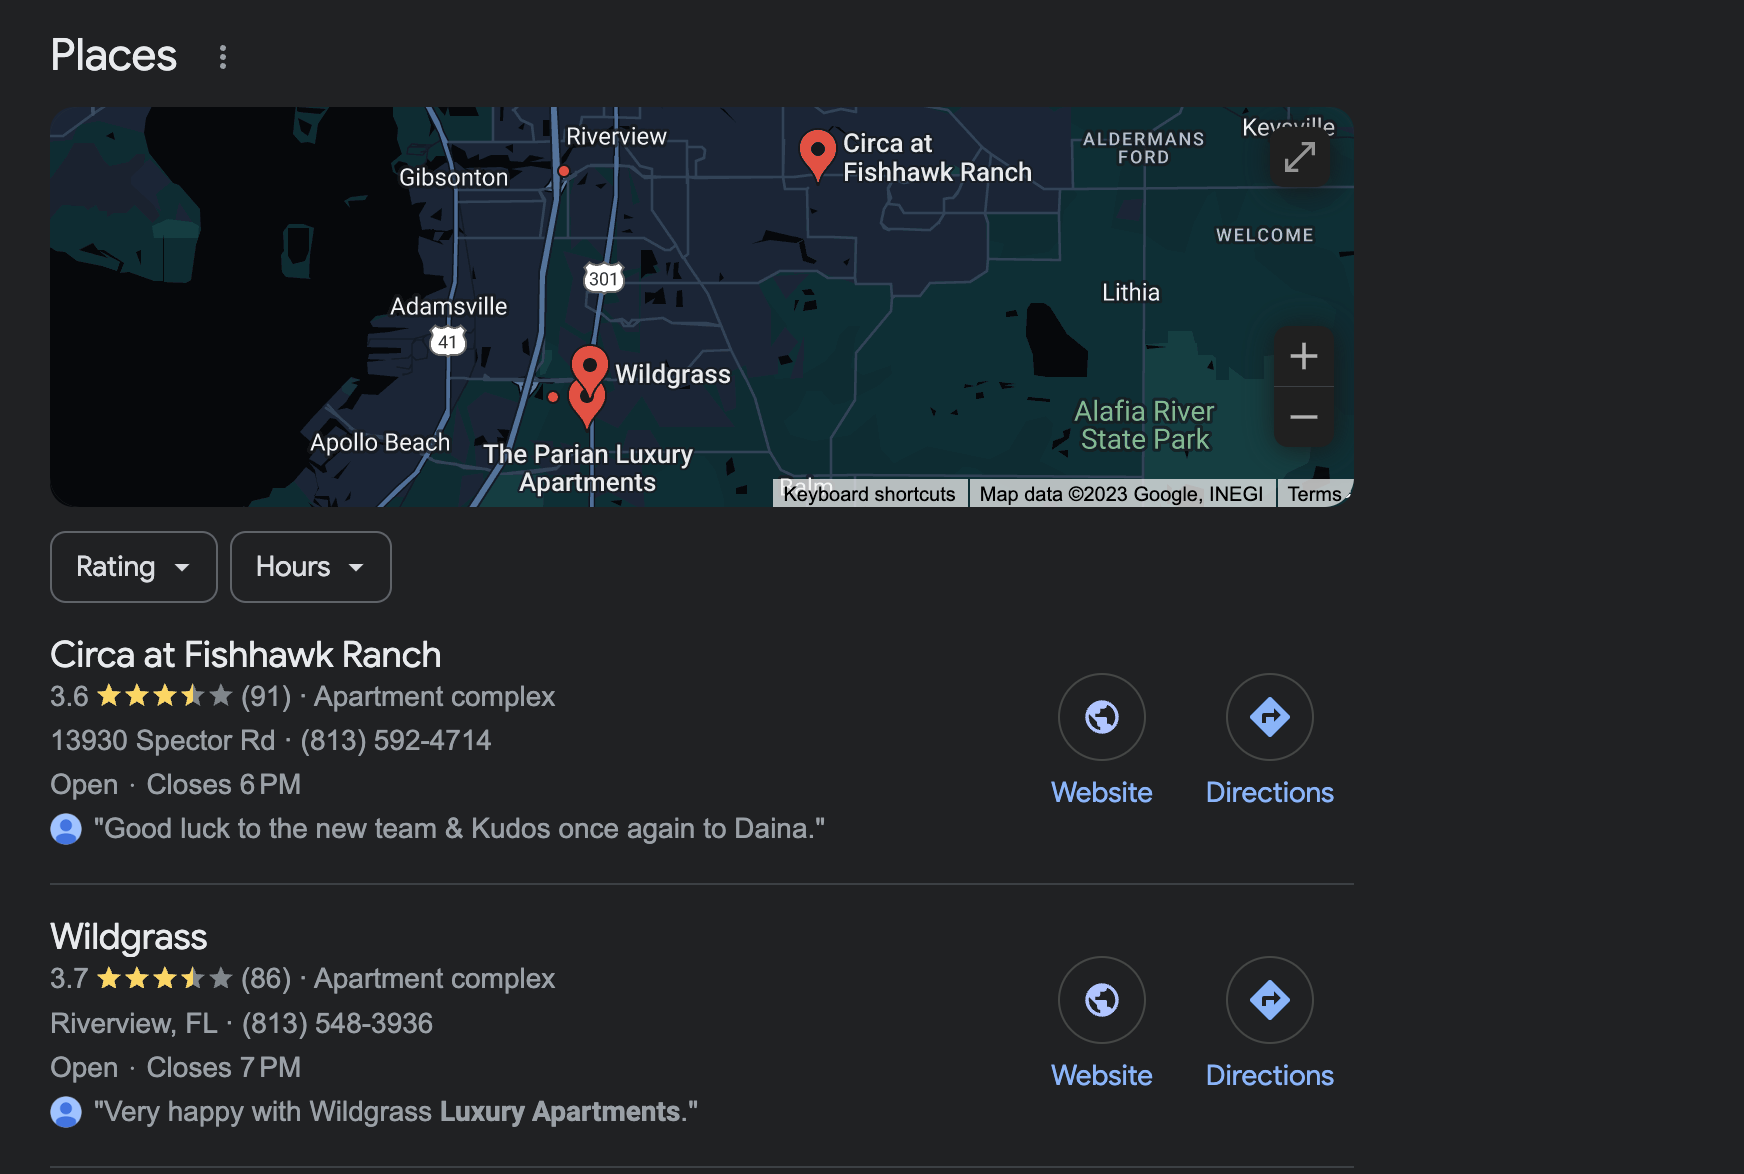Open the Wildgrass listing title
The image size is (1744, 1174).
(129, 937)
